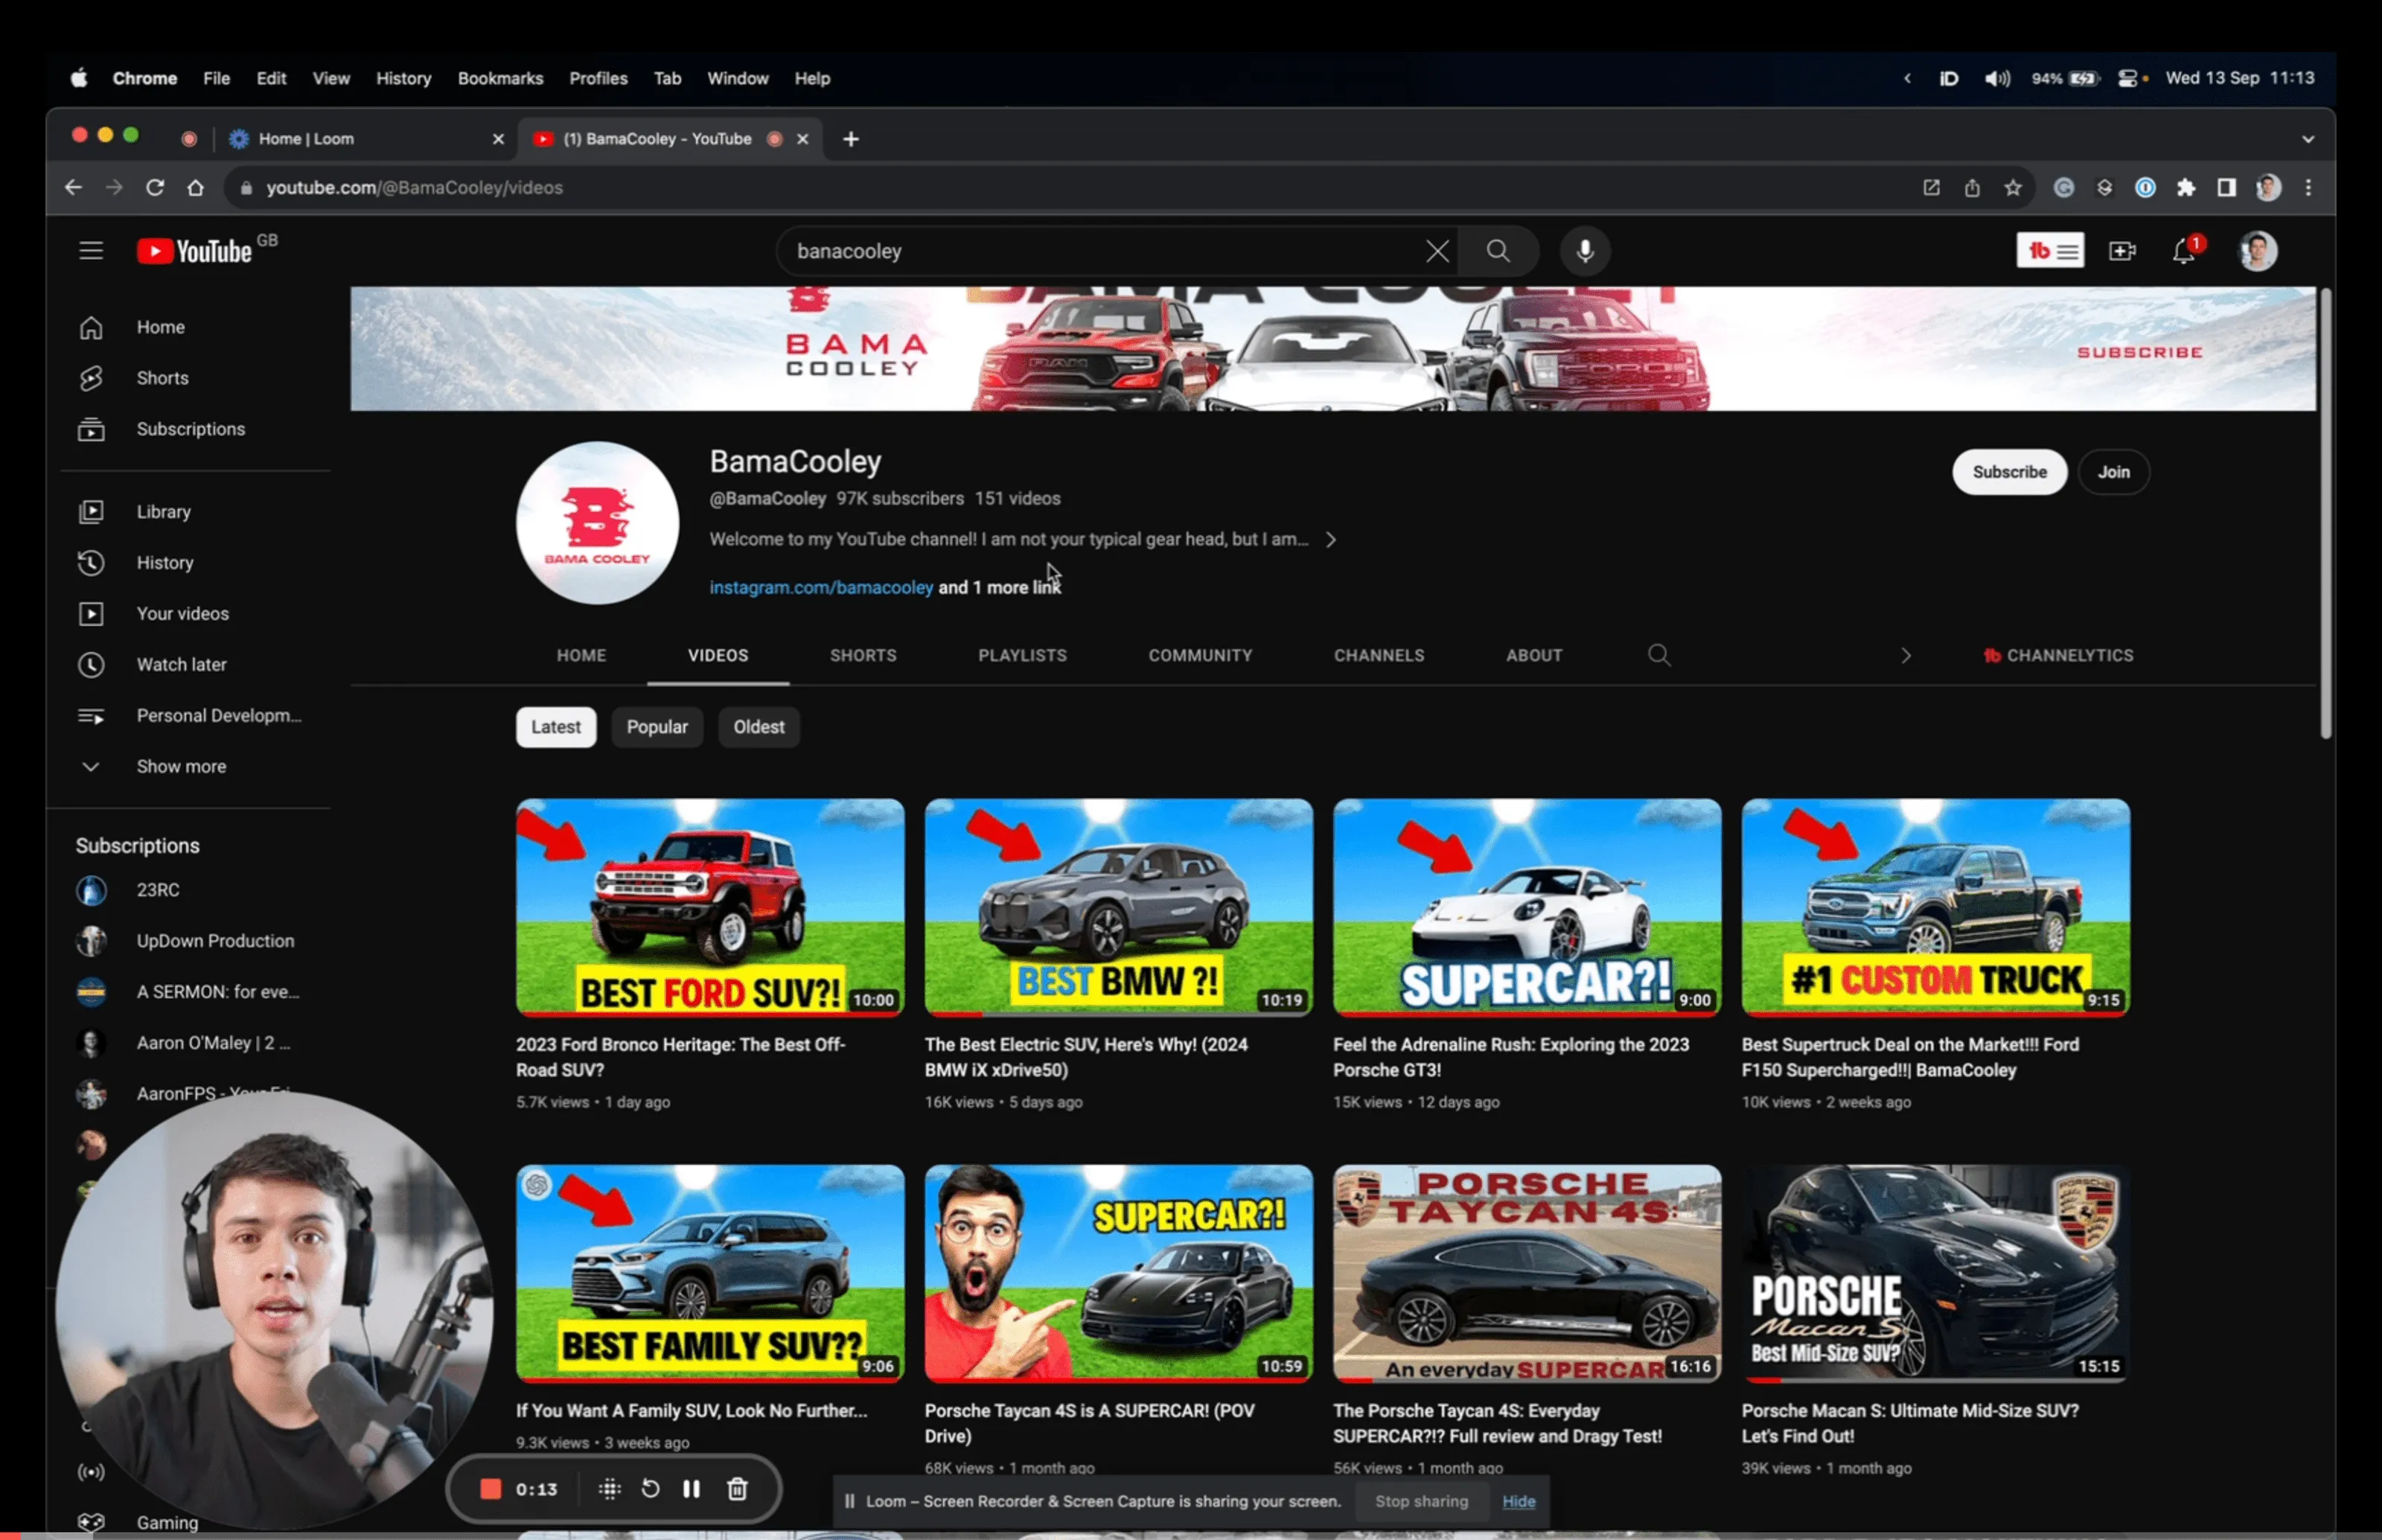The height and width of the screenshot is (1540, 2382).
Task: Click the Join button
Action: 2113,472
